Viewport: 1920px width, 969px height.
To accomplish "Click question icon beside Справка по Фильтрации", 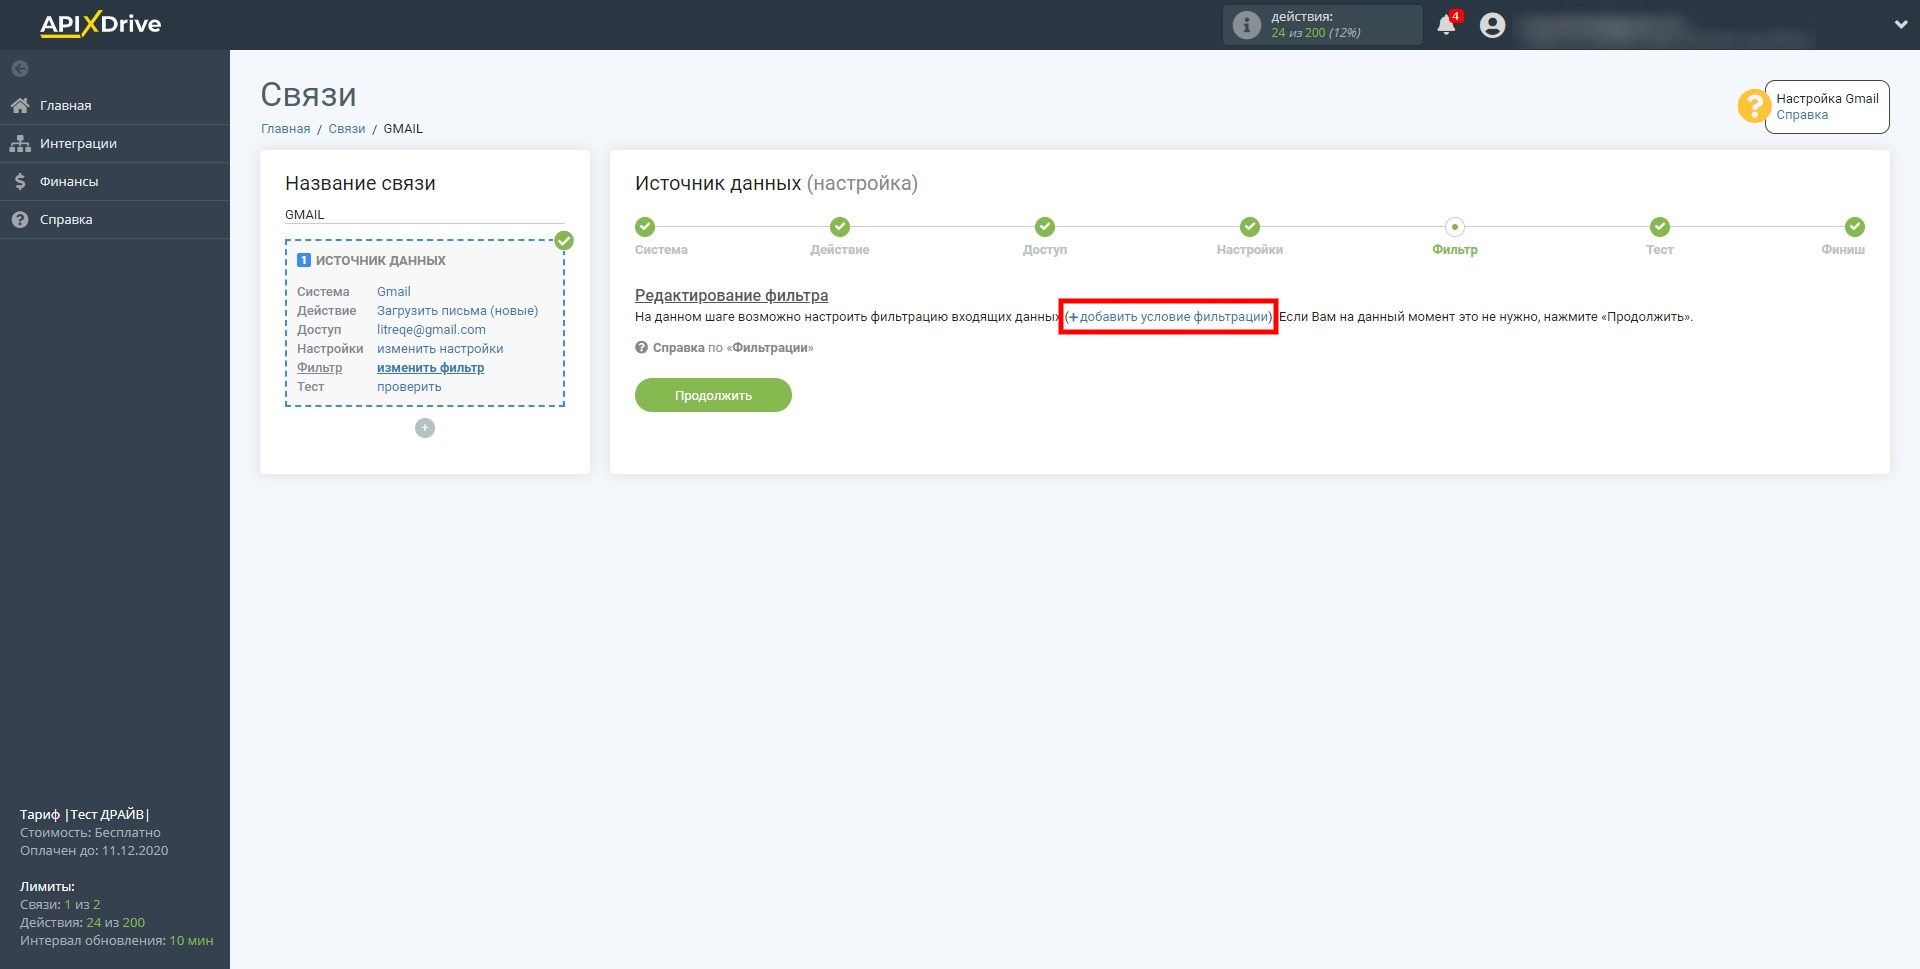I will (642, 348).
